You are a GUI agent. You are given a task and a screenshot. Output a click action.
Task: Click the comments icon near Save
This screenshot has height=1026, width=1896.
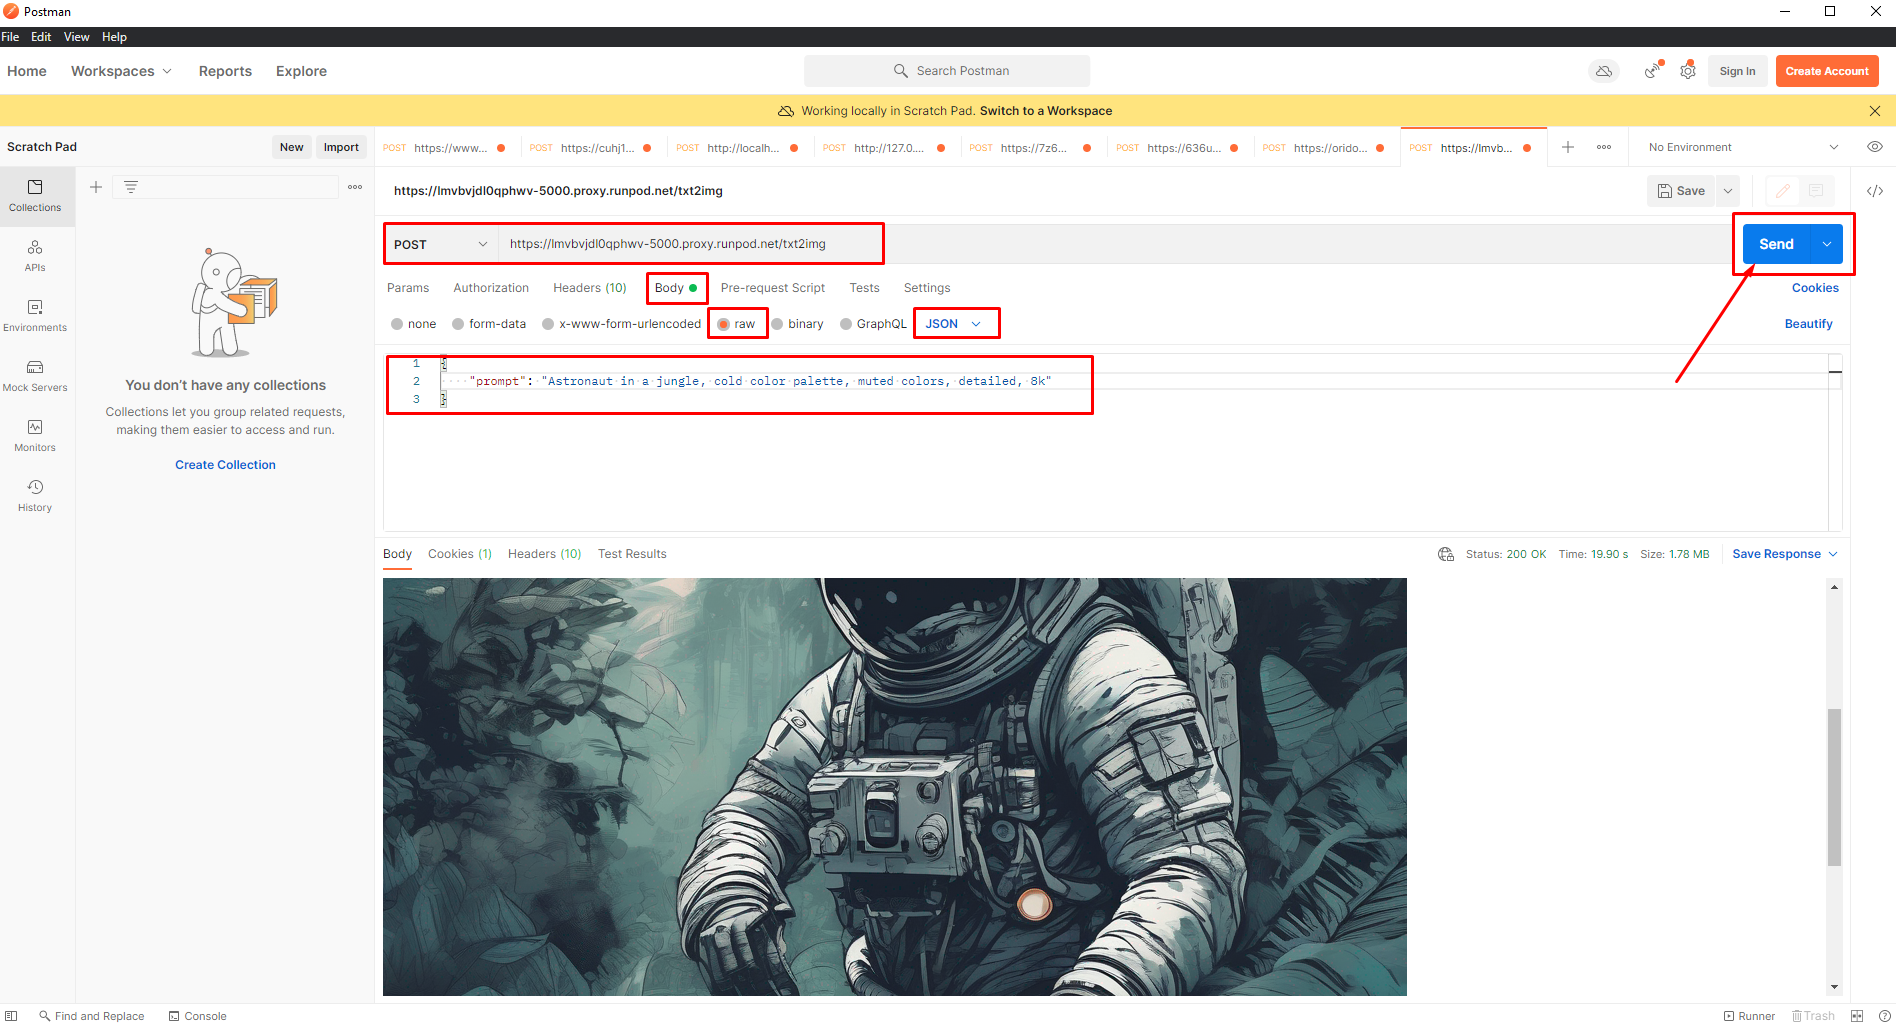1816,191
